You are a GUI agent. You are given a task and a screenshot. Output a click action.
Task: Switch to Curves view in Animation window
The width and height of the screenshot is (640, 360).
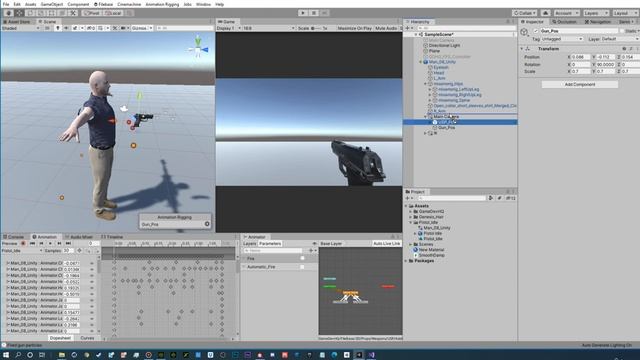click(87, 338)
